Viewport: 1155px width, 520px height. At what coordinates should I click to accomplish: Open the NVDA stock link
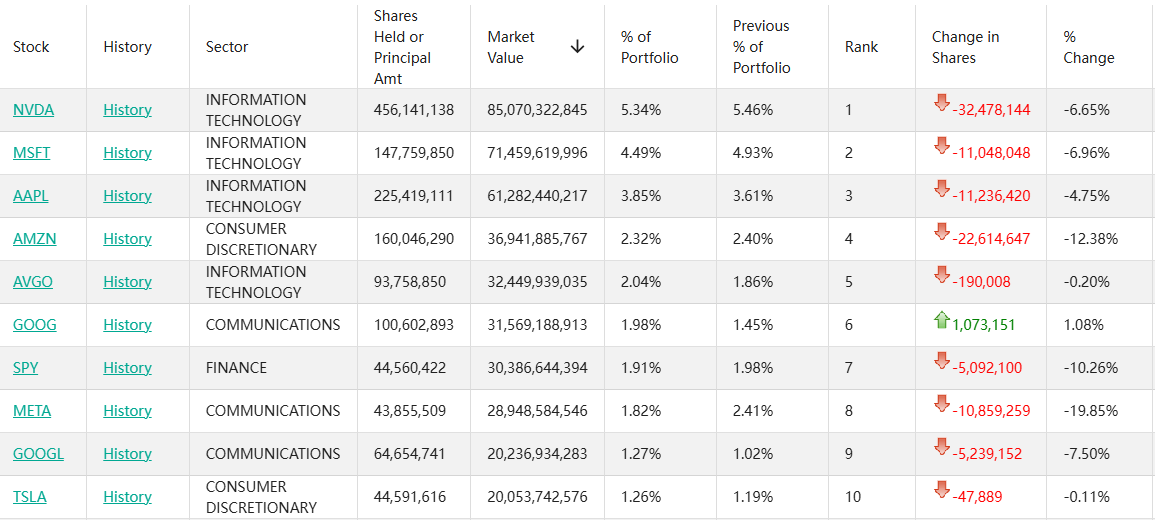(33, 110)
